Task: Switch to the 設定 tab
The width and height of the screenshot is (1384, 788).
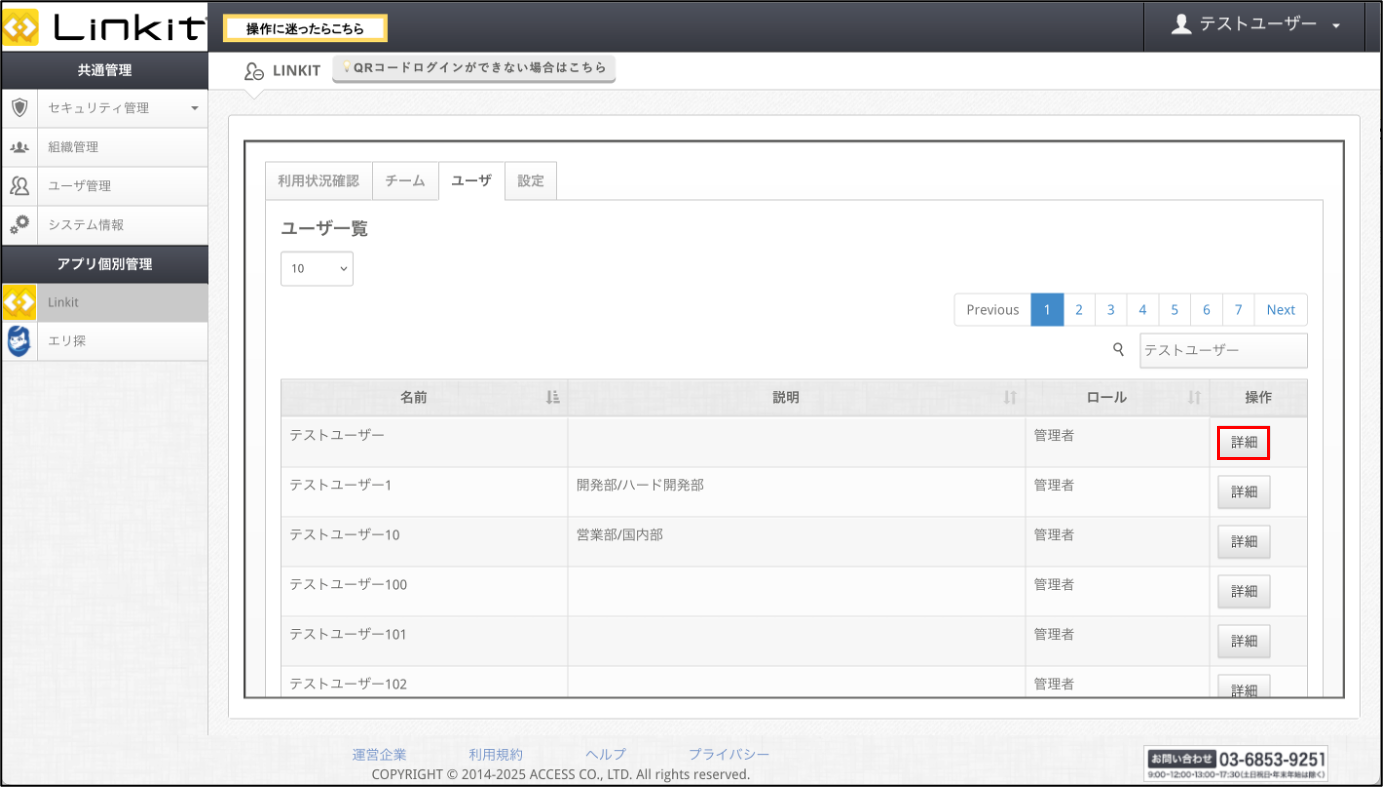Action: pyautogui.click(x=530, y=181)
